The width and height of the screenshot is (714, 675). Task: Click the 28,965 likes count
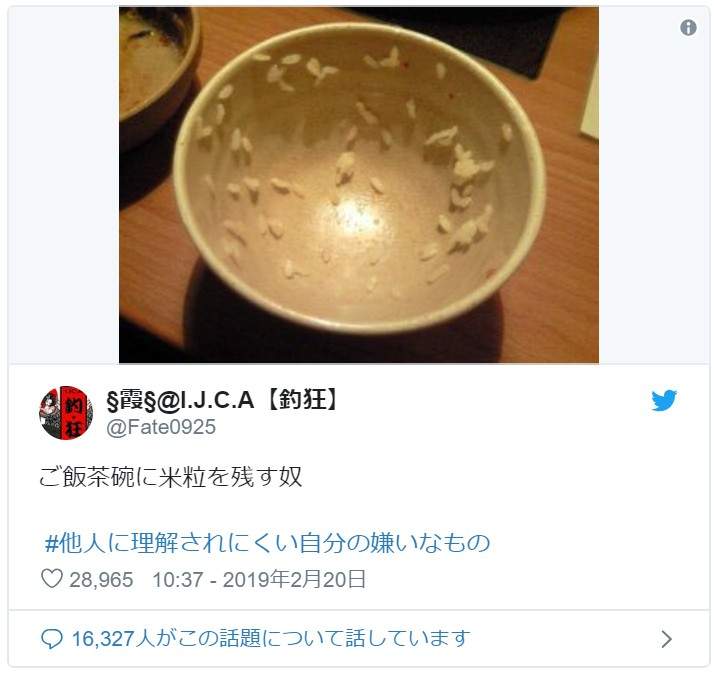point(101,580)
